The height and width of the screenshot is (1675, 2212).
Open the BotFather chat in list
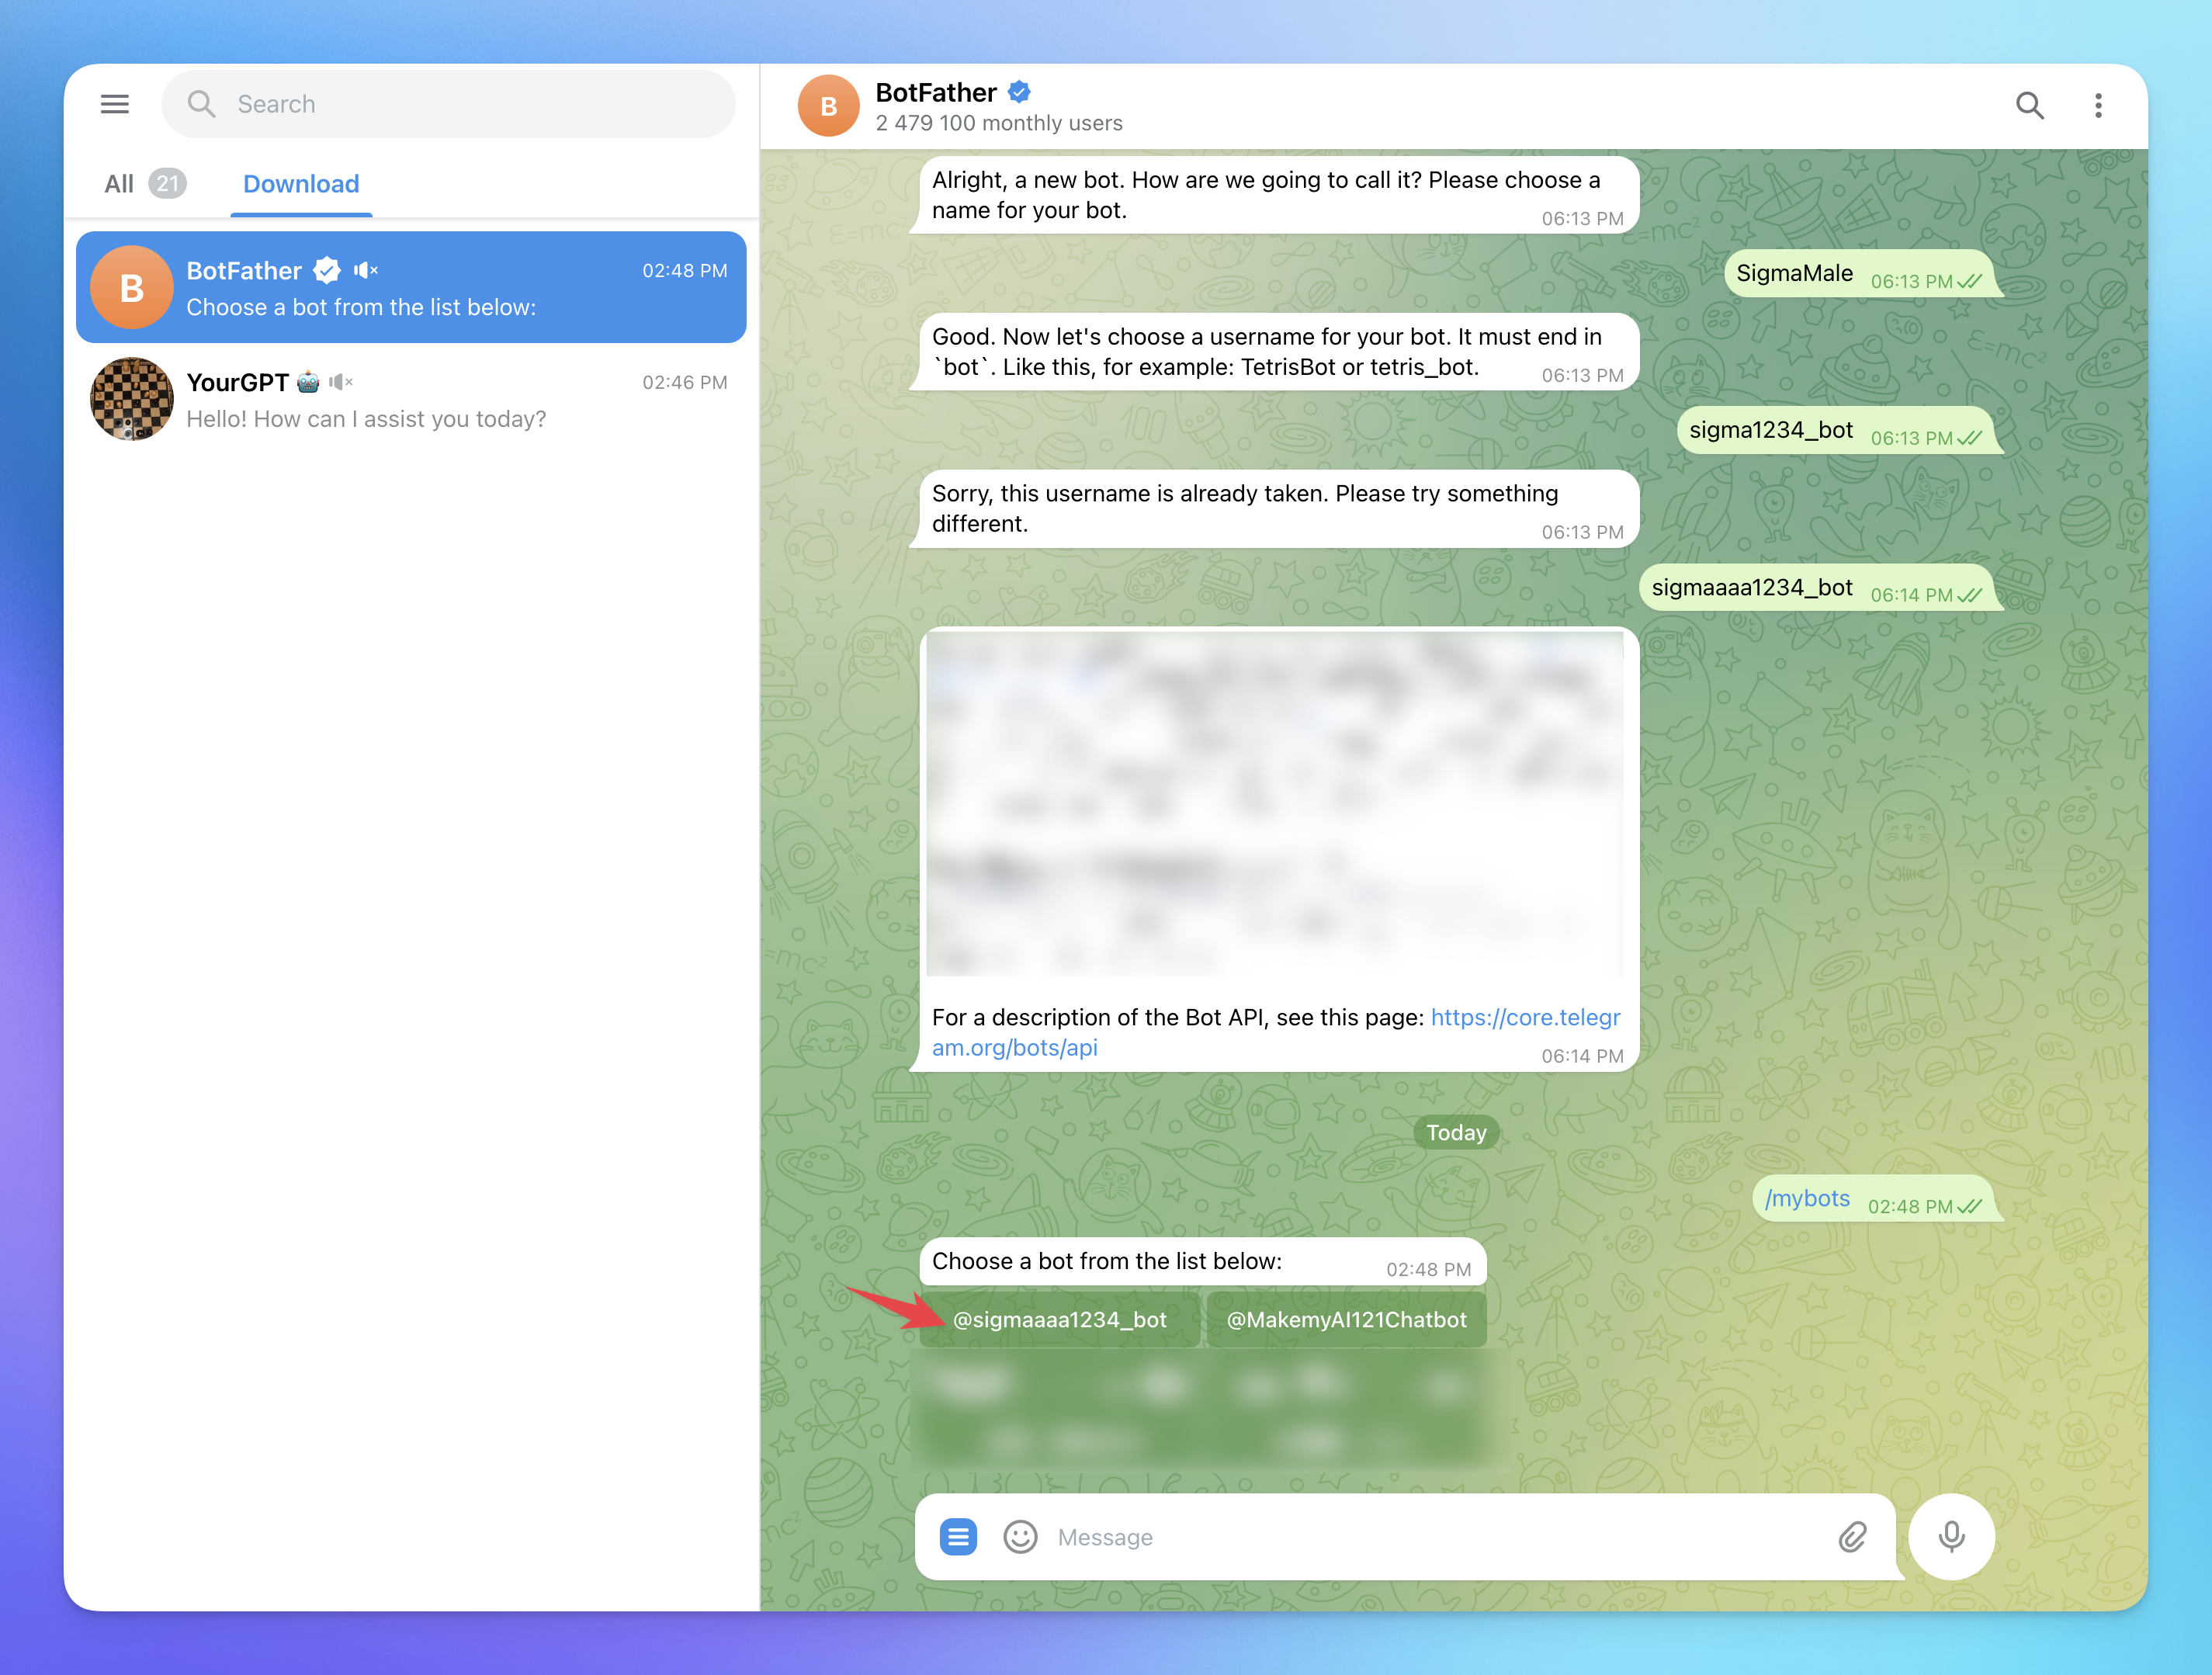point(411,288)
